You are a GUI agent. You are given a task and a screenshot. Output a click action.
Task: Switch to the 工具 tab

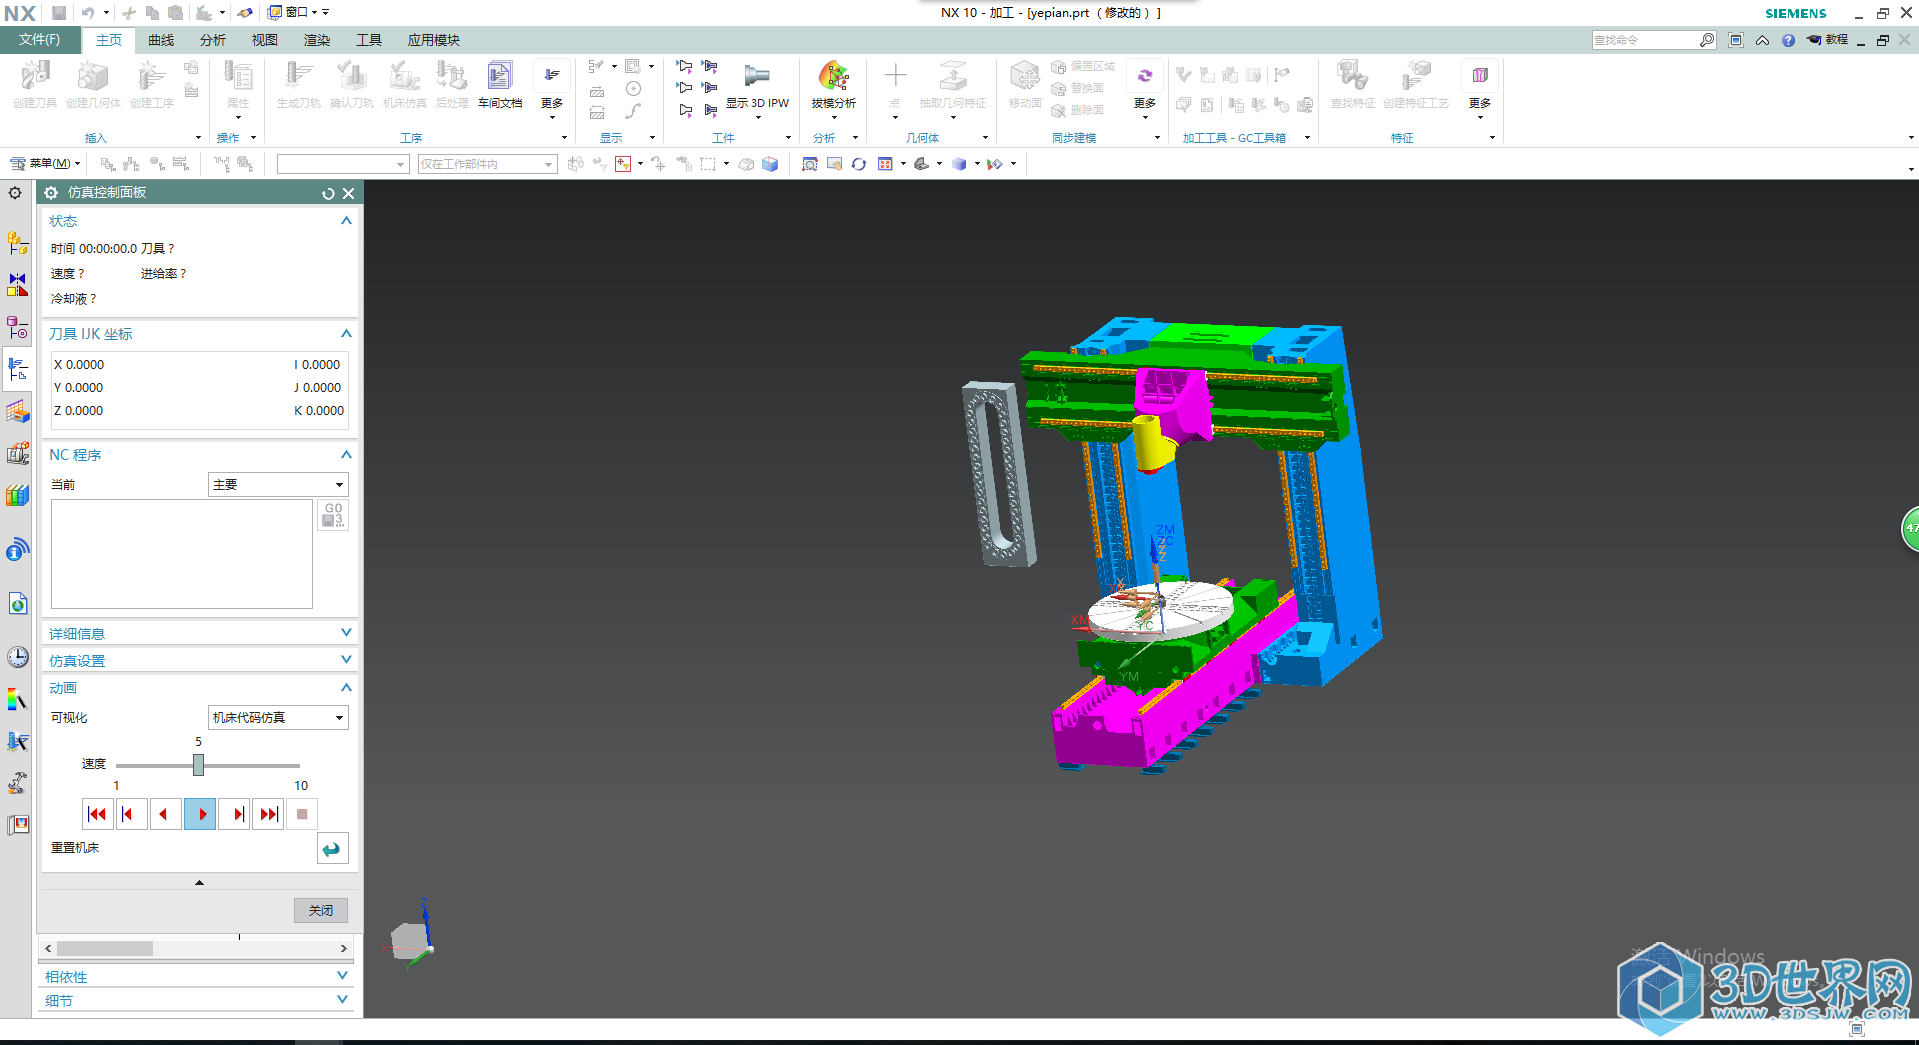point(369,40)
